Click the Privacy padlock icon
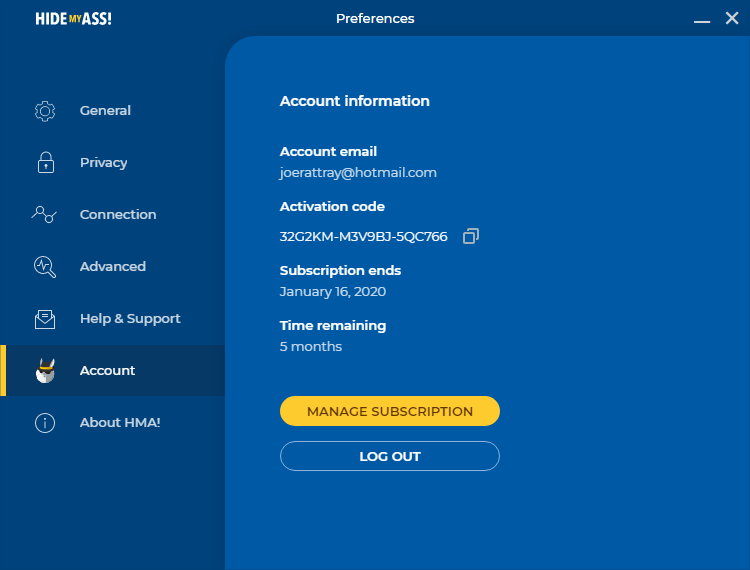Viewport: 750px width, 570px height. pyautogui.click(x=46, y=163)
